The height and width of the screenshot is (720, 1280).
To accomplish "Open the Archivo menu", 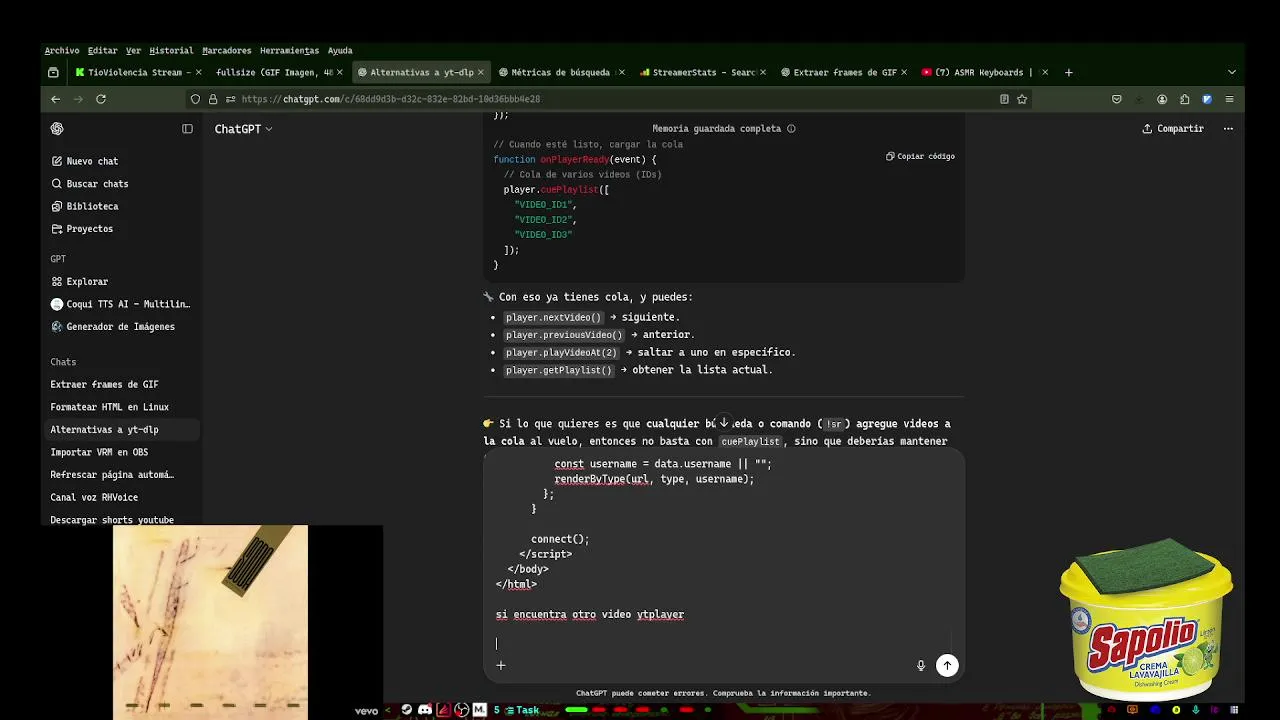I will tap(62, 50).
